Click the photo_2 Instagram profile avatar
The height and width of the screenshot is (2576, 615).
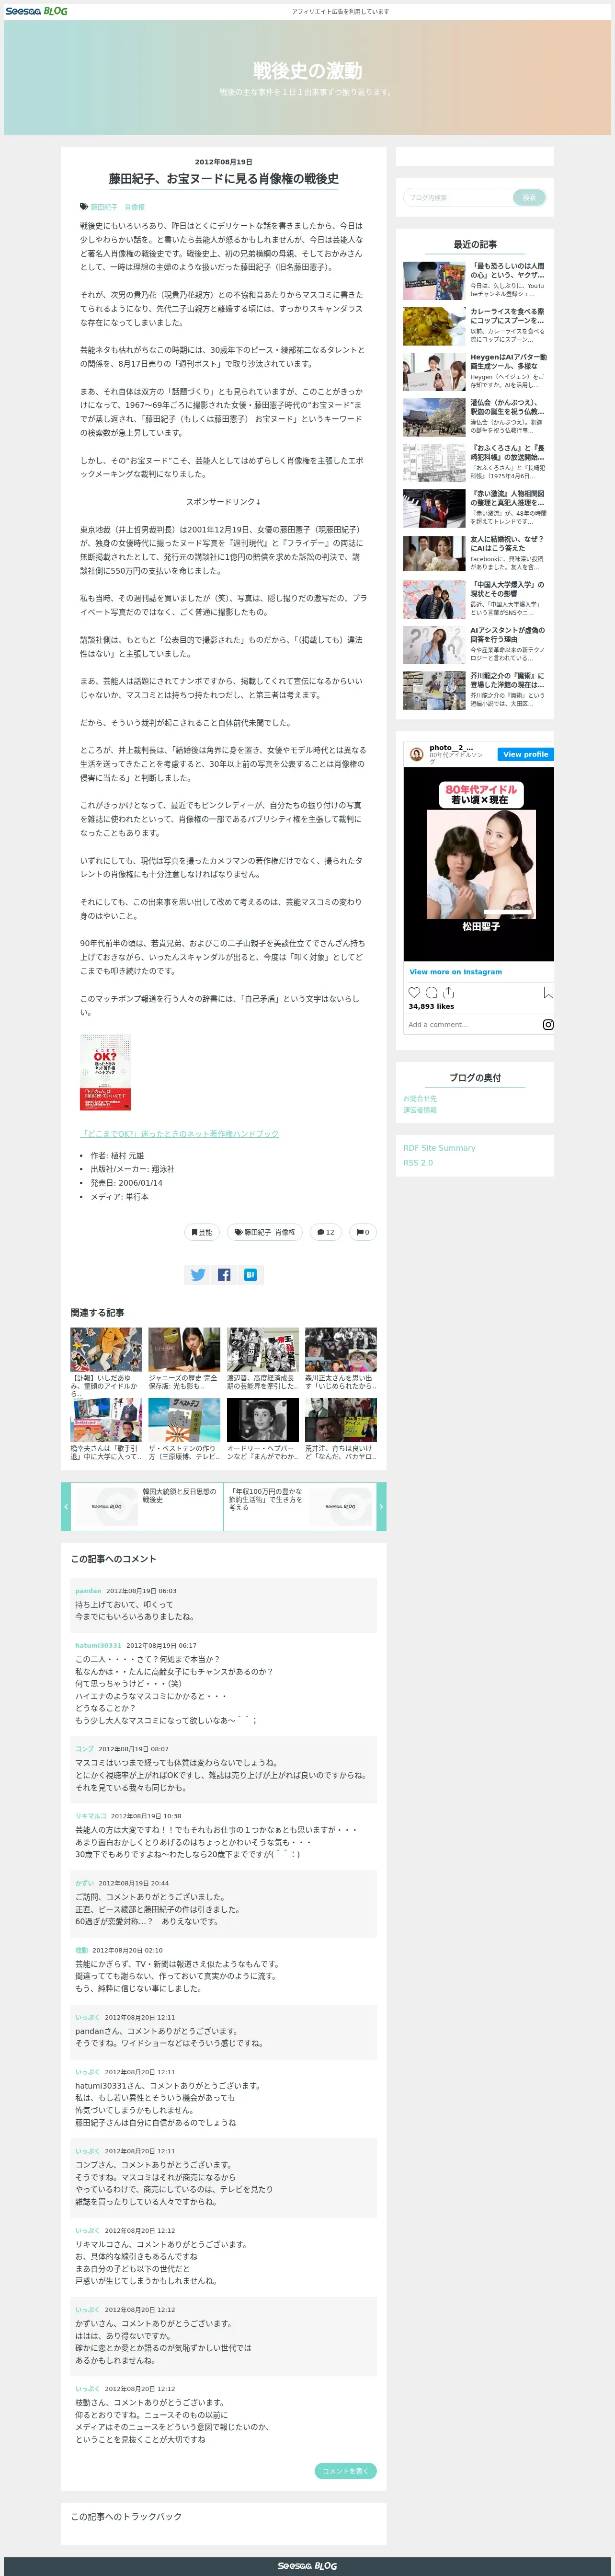416,754
